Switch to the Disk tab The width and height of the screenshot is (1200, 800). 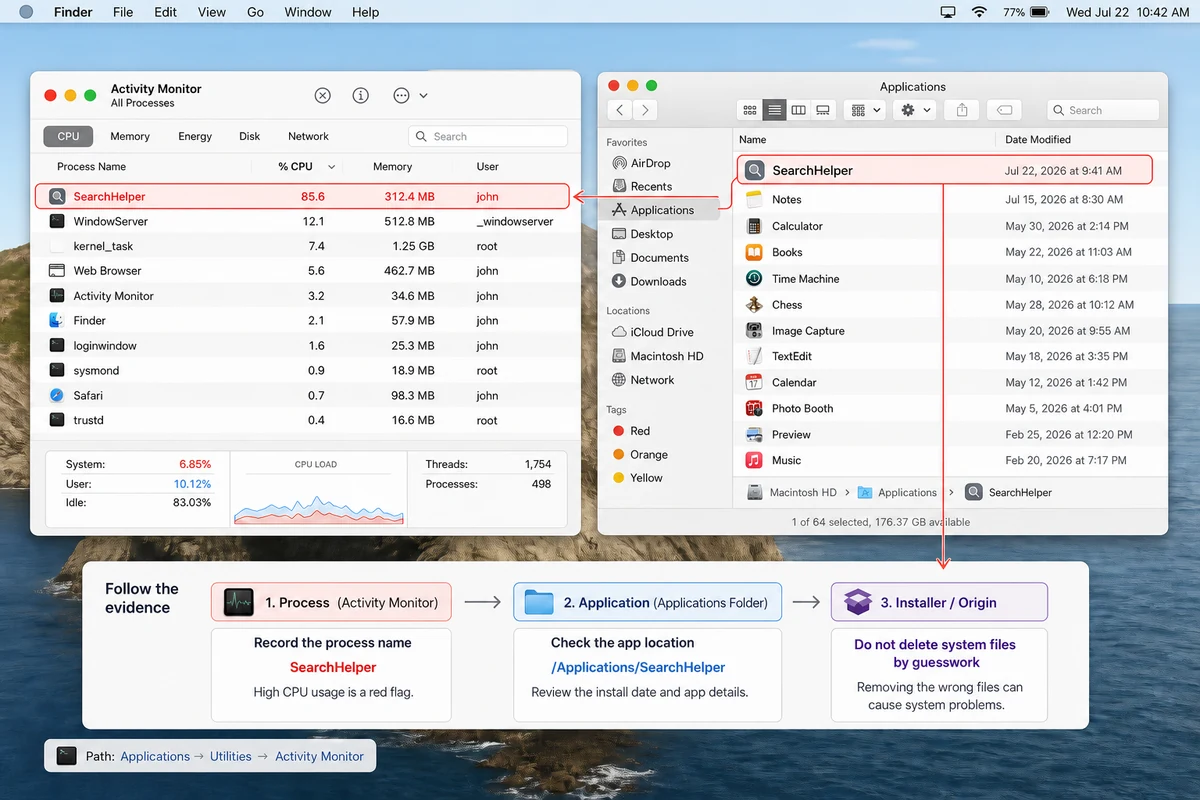click(250, 136)
